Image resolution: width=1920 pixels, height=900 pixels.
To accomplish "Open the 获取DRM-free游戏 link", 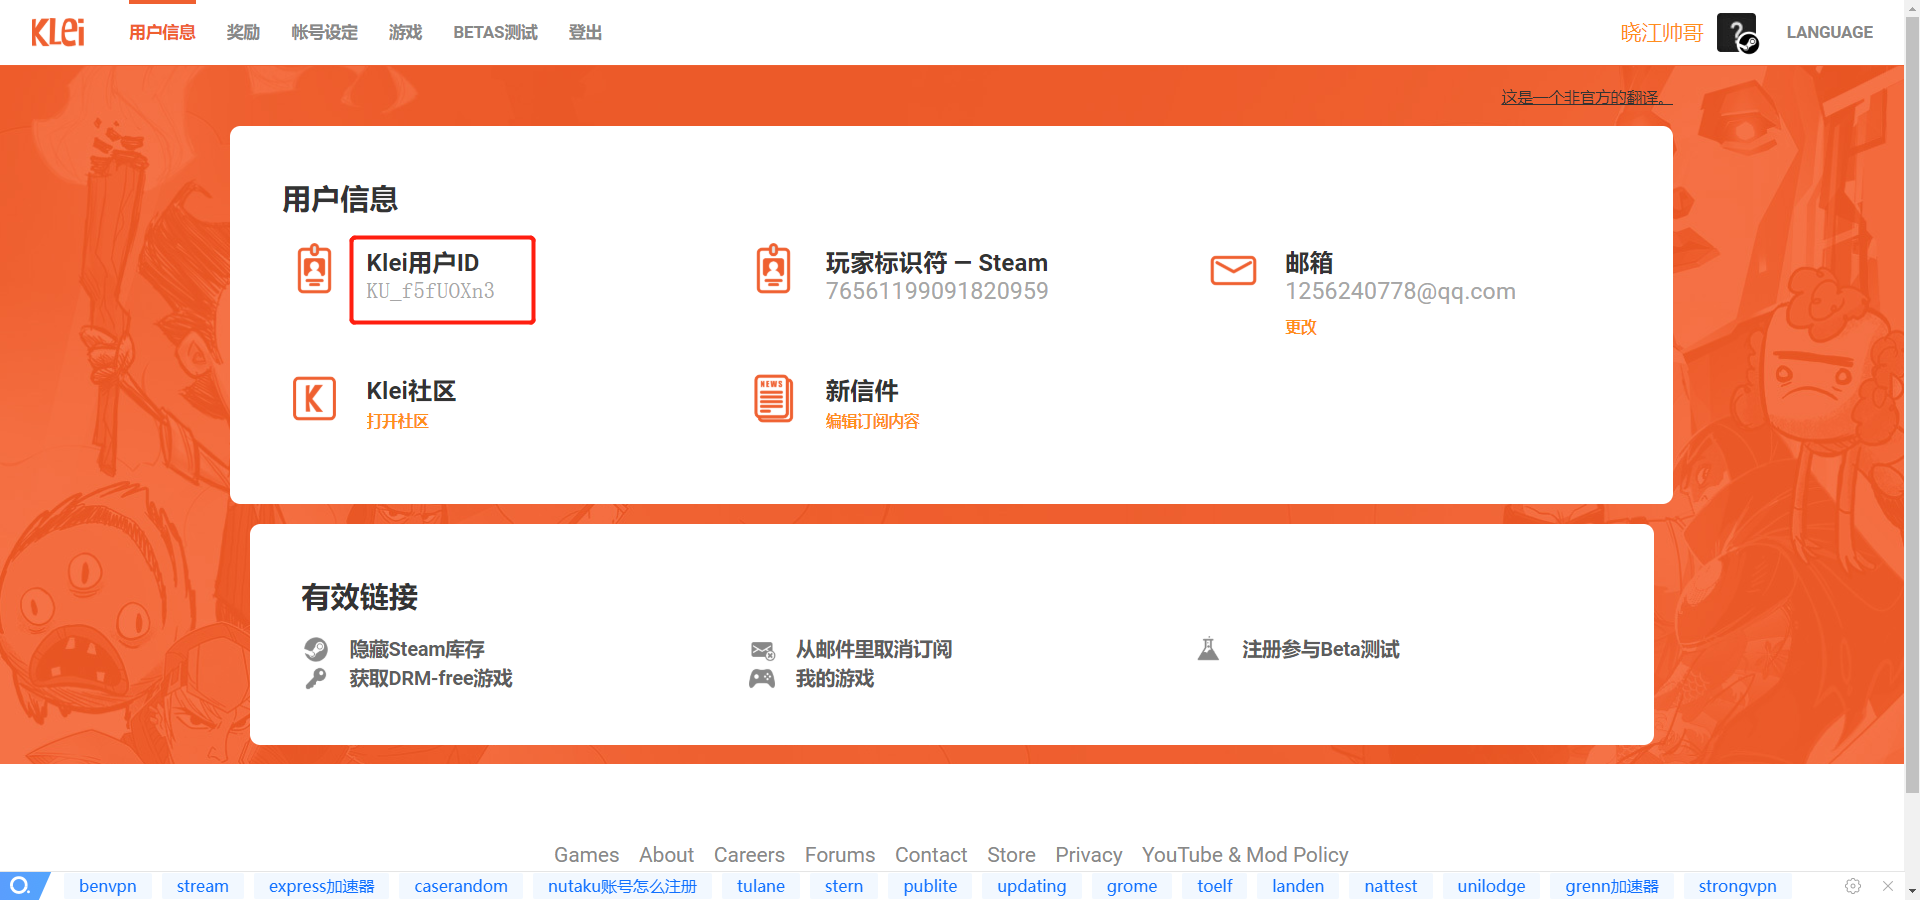I will pos(430,678).
